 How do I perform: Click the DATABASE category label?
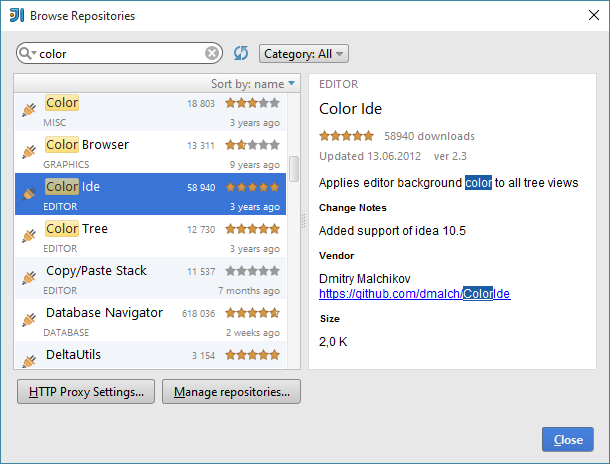pyautogui.click(x=66, y=333)
